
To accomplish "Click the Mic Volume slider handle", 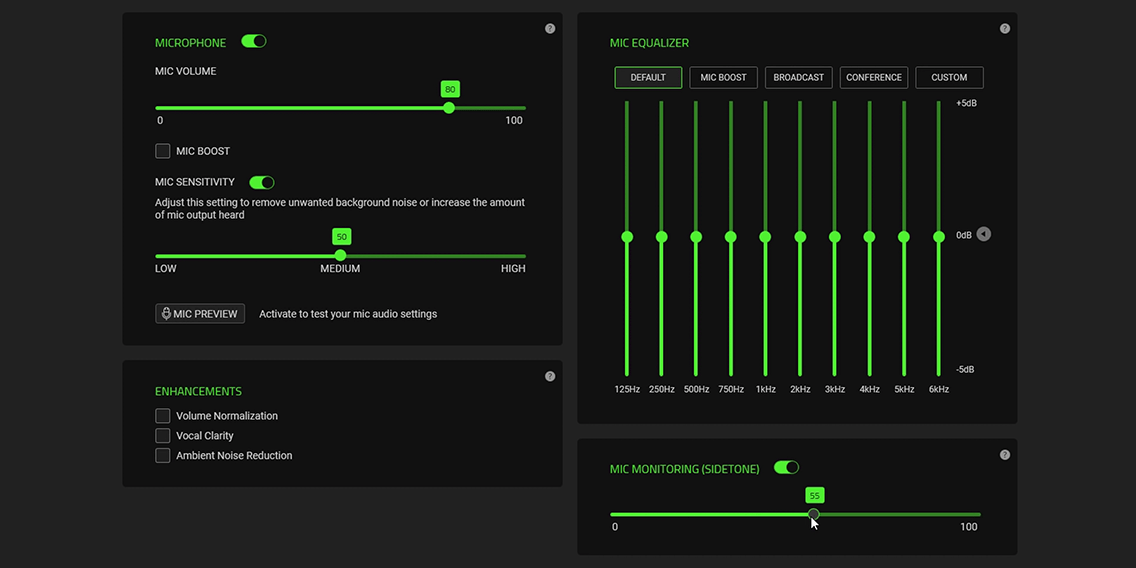I will [x=449, y=108].
